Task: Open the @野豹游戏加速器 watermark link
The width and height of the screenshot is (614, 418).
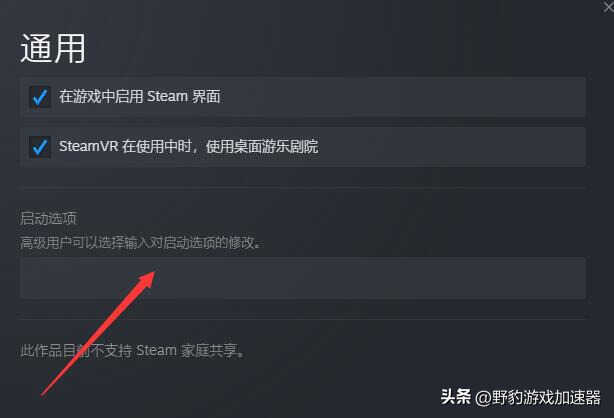Action: (538, 398)
